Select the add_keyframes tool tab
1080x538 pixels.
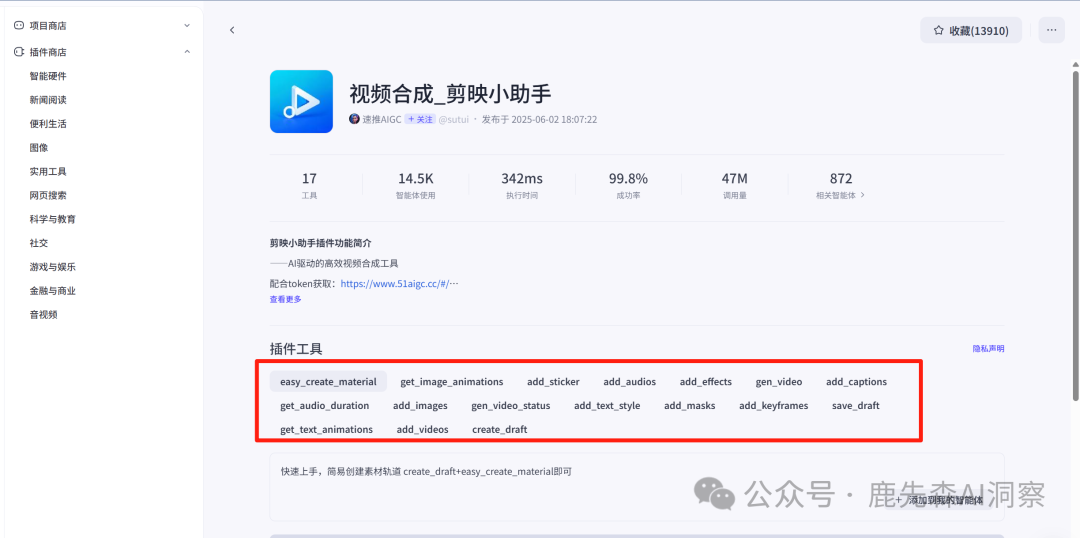[x=773, y=406]
